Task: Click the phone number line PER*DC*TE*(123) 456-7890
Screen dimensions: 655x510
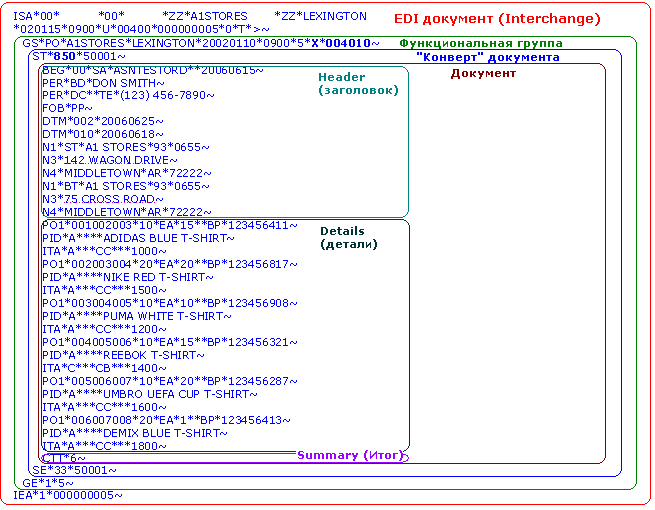Action: pos(128,96)
